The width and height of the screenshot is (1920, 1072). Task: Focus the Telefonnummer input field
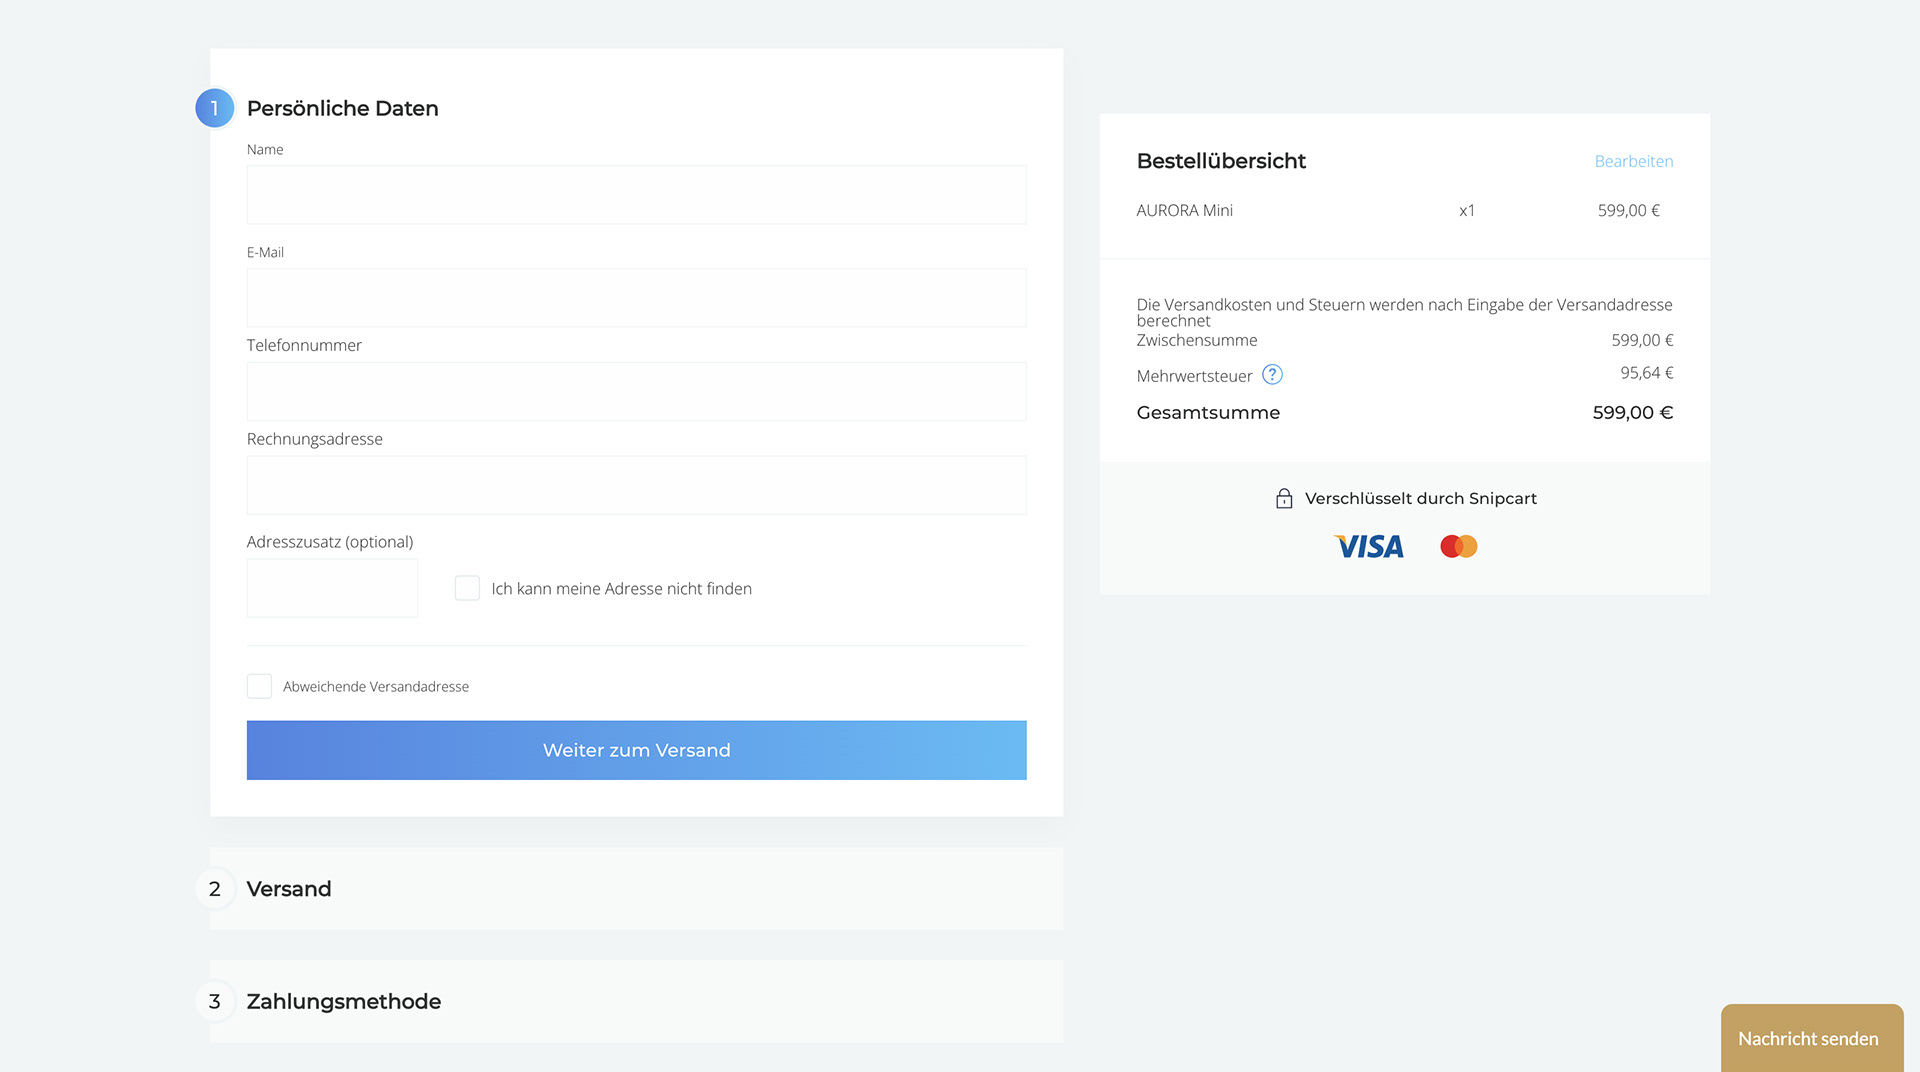click(636, 391)
